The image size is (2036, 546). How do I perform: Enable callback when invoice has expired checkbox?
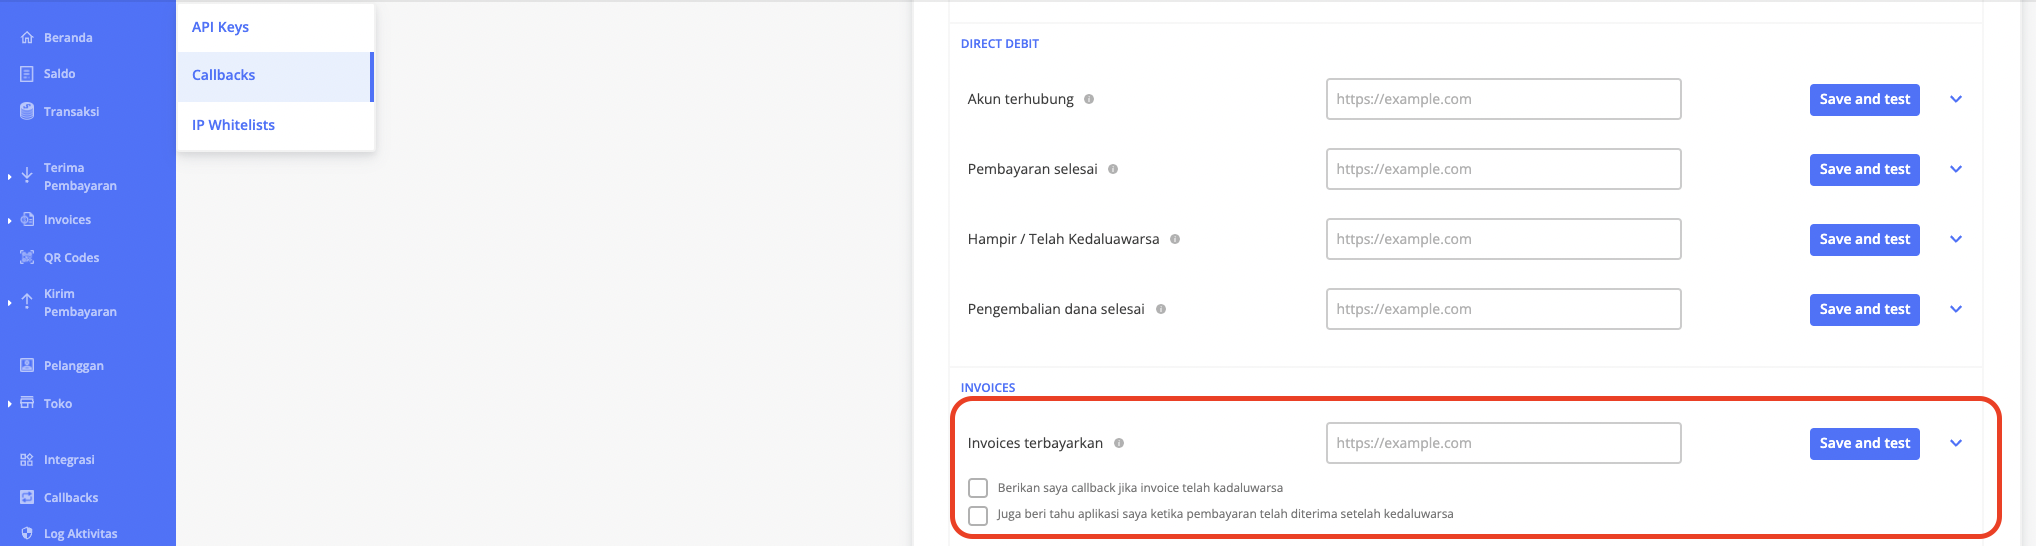978,488
